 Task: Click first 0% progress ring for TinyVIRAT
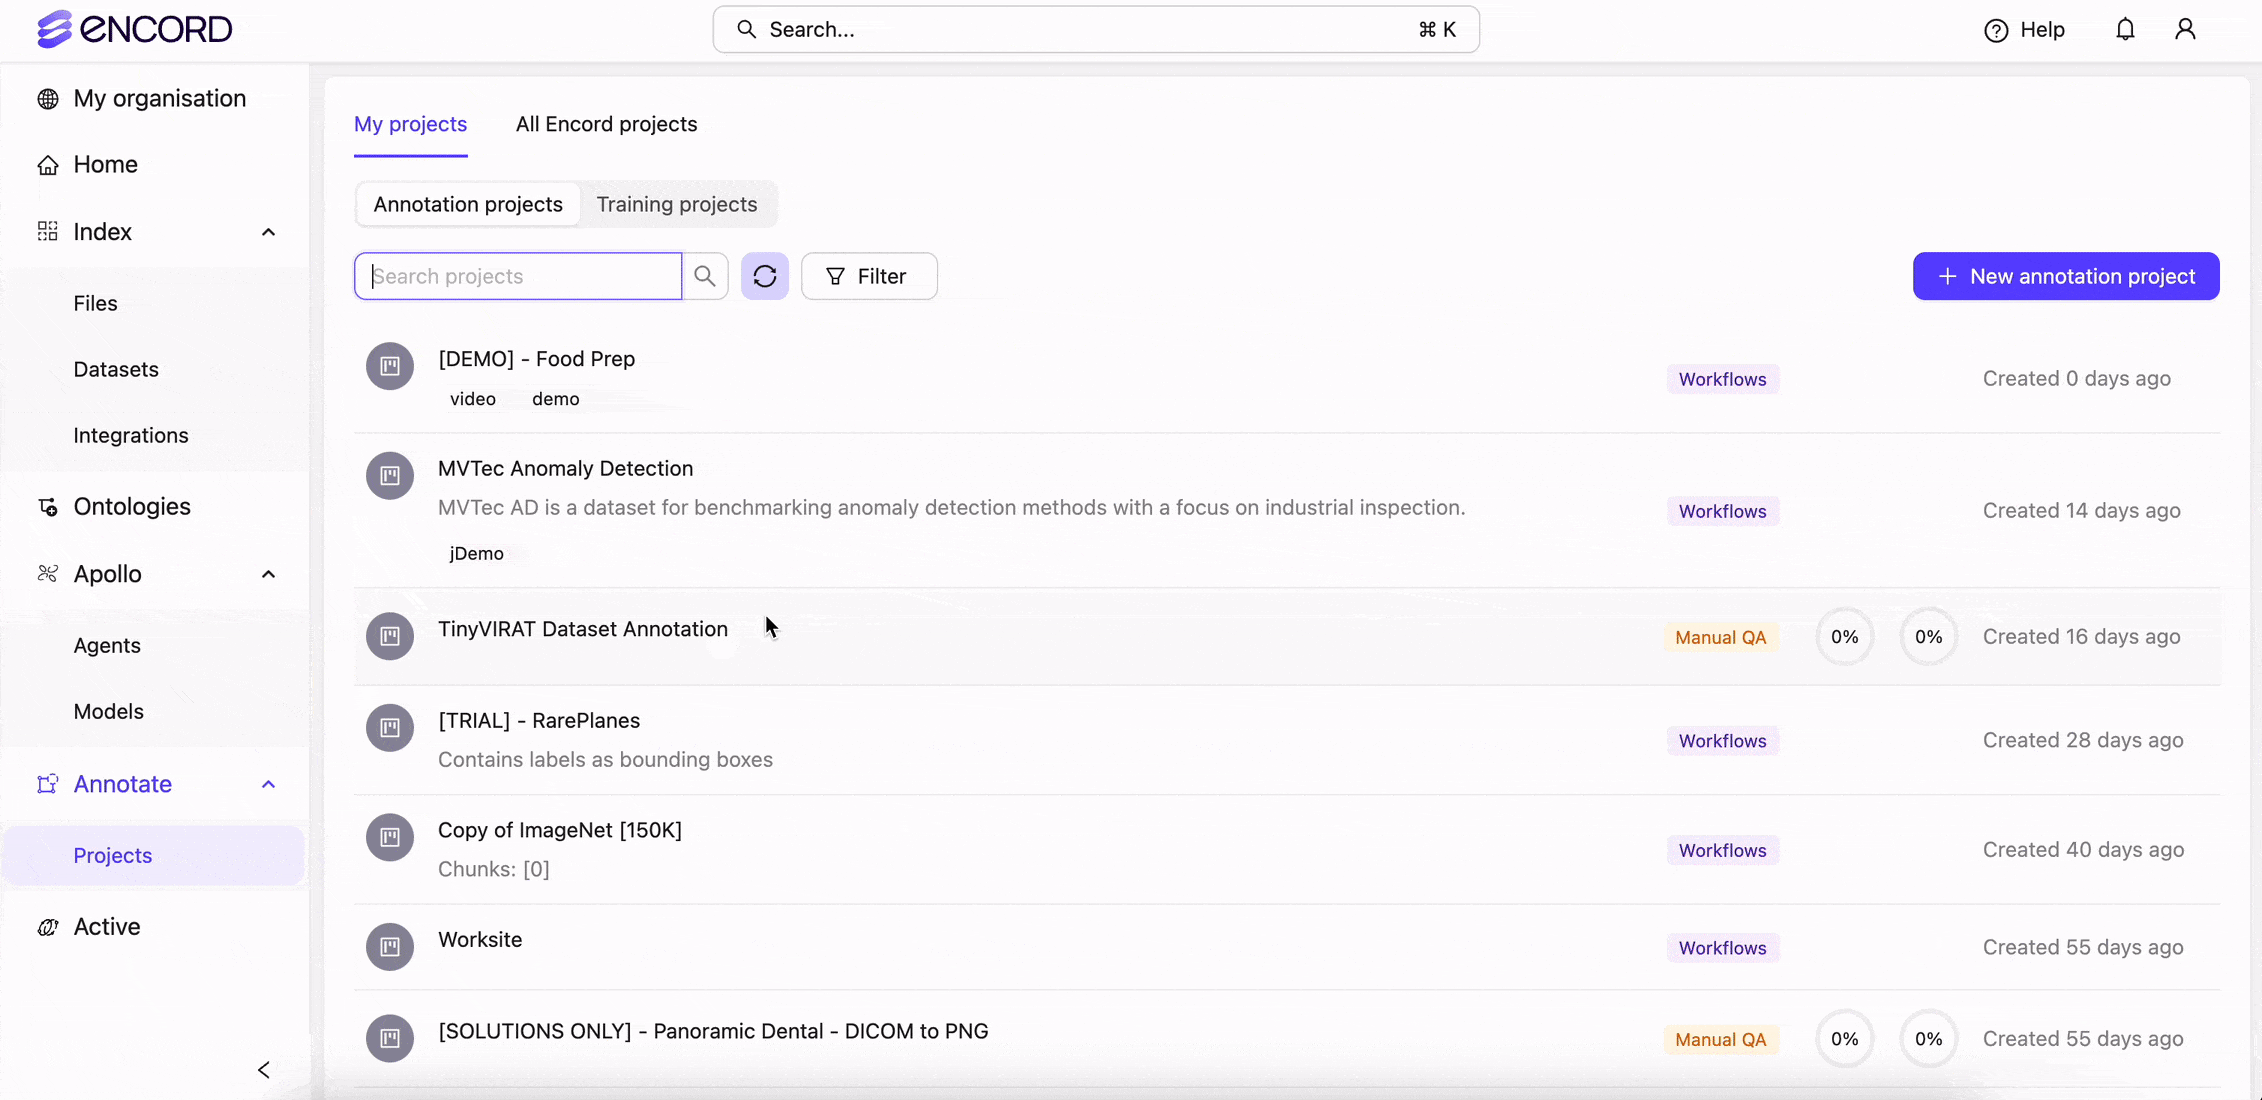(x=1844, y=637)
